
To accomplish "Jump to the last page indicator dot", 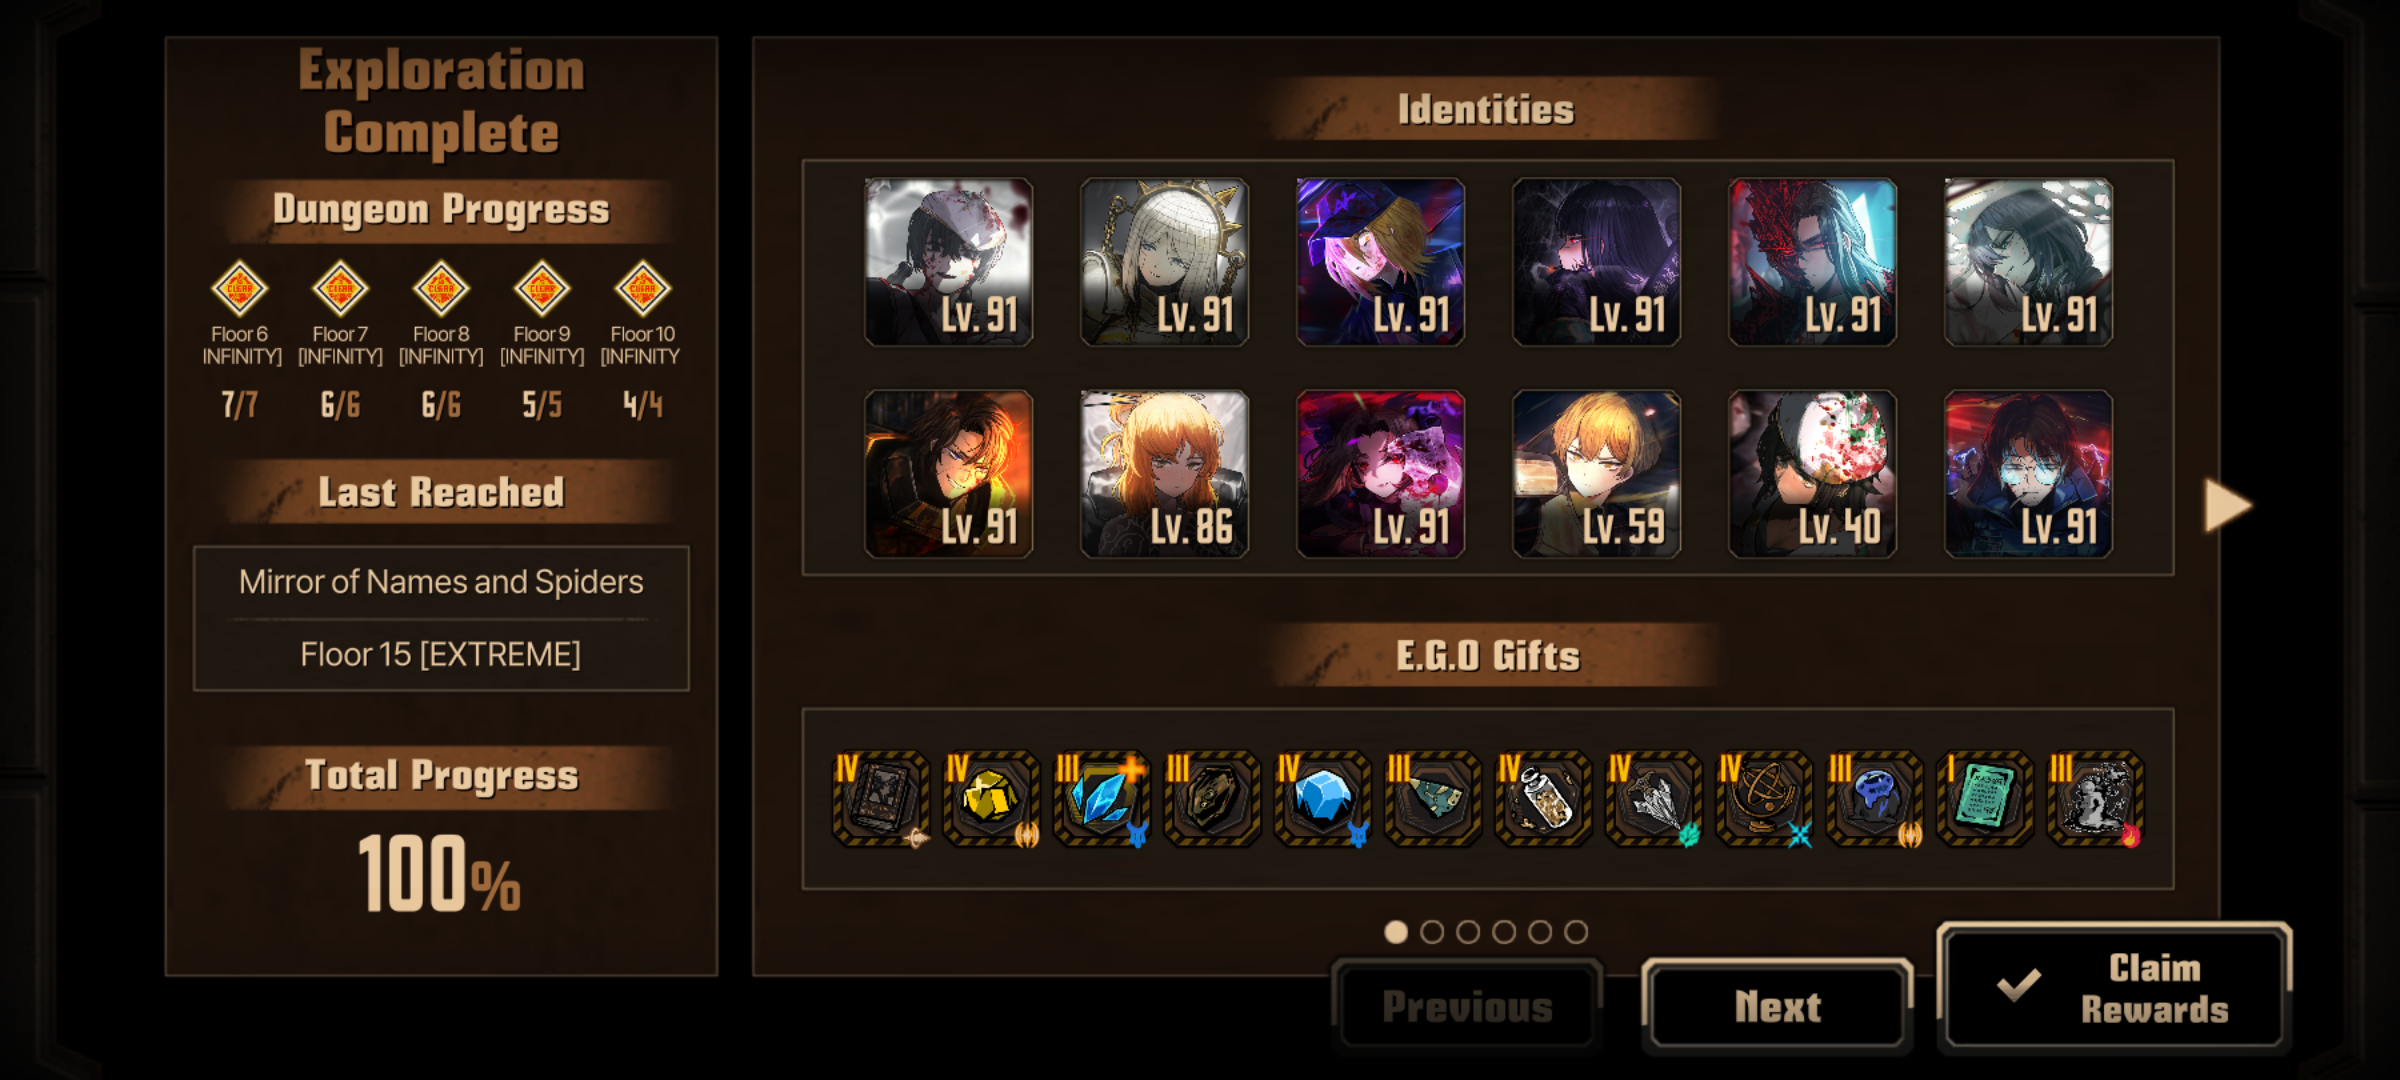I will [1576, 932].
